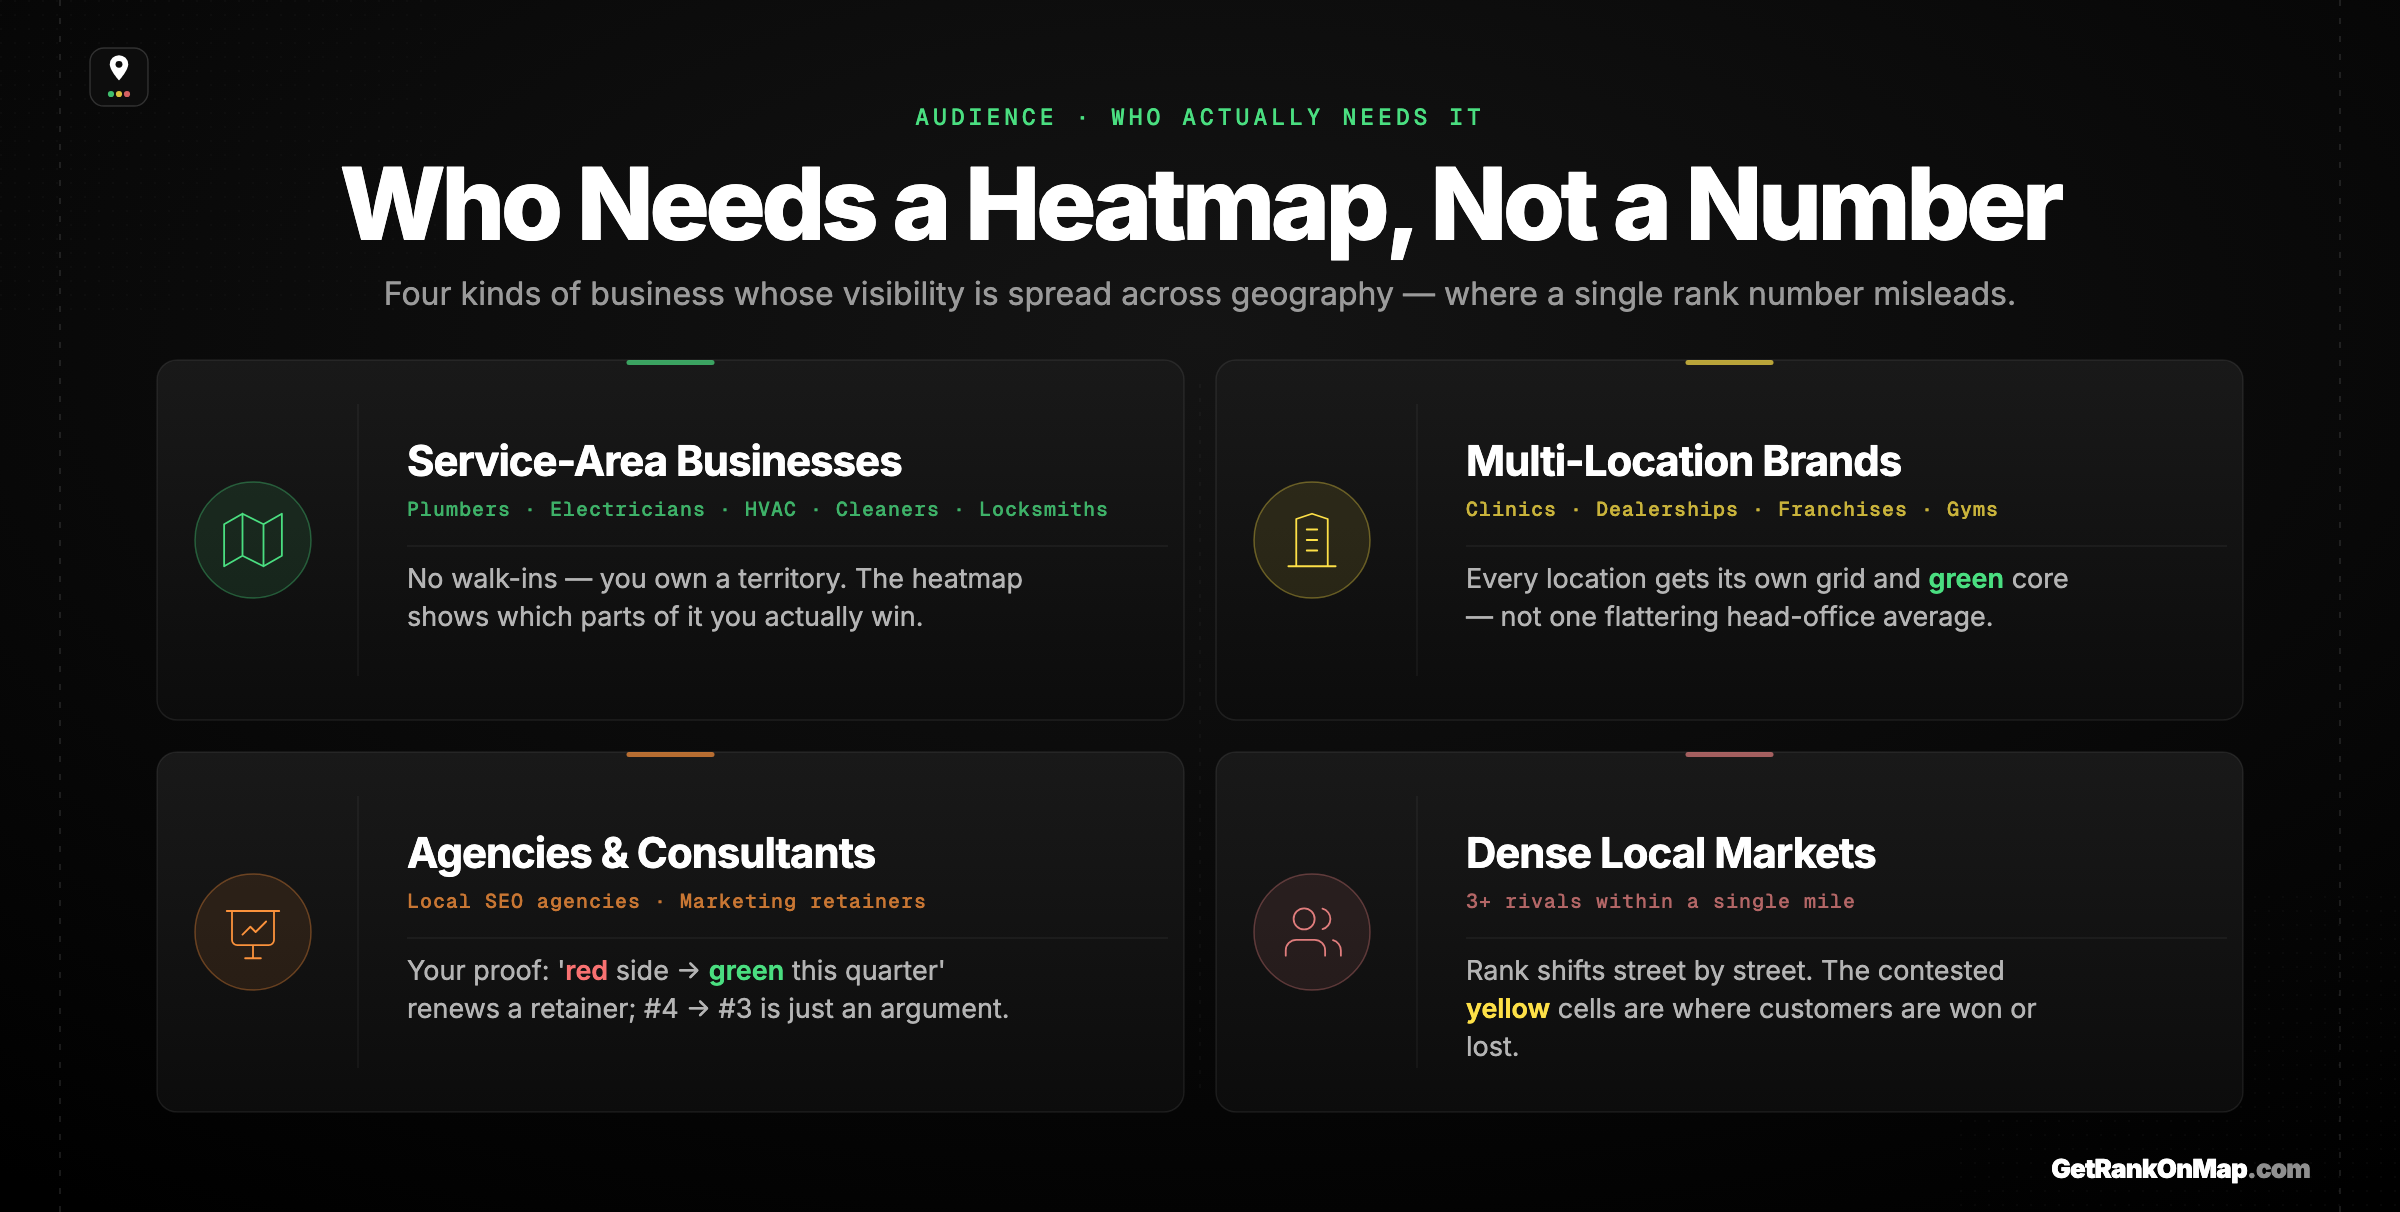The height and width of the screenshot is (1212, 2400).
Task: Click the 'Electricians' tag
Action: pyautogui.click(x=627, y=509)
